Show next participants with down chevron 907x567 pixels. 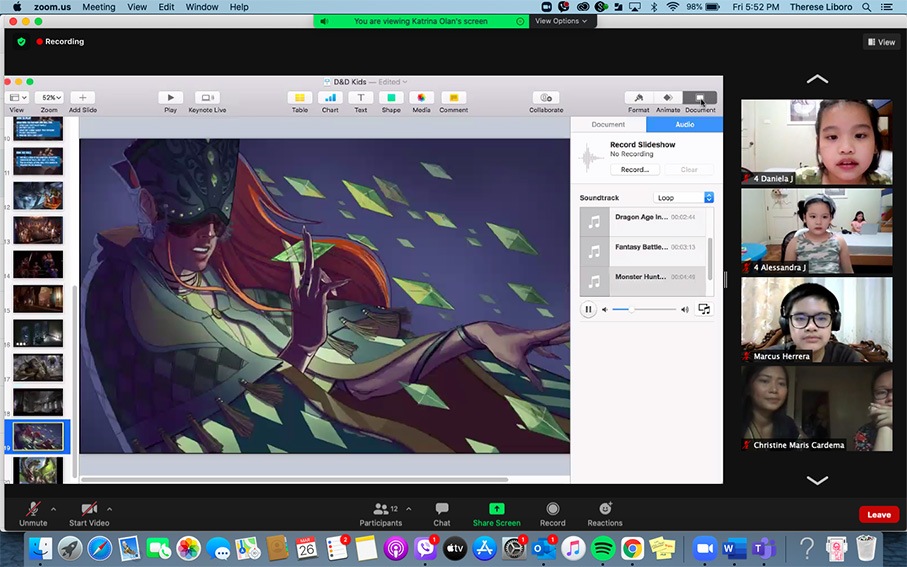click(x=817, y=480)
